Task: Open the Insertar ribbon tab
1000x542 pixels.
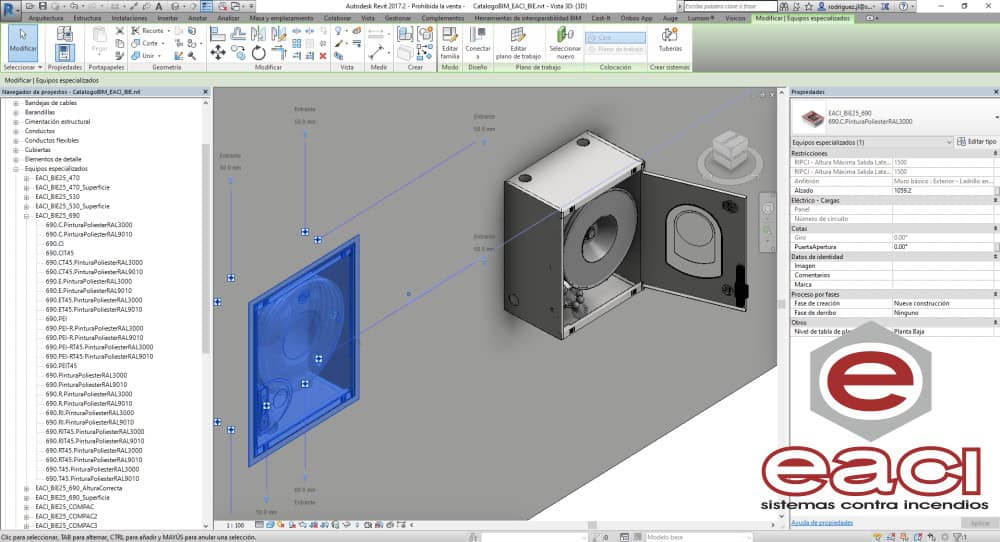Action: tap(168, 18)
